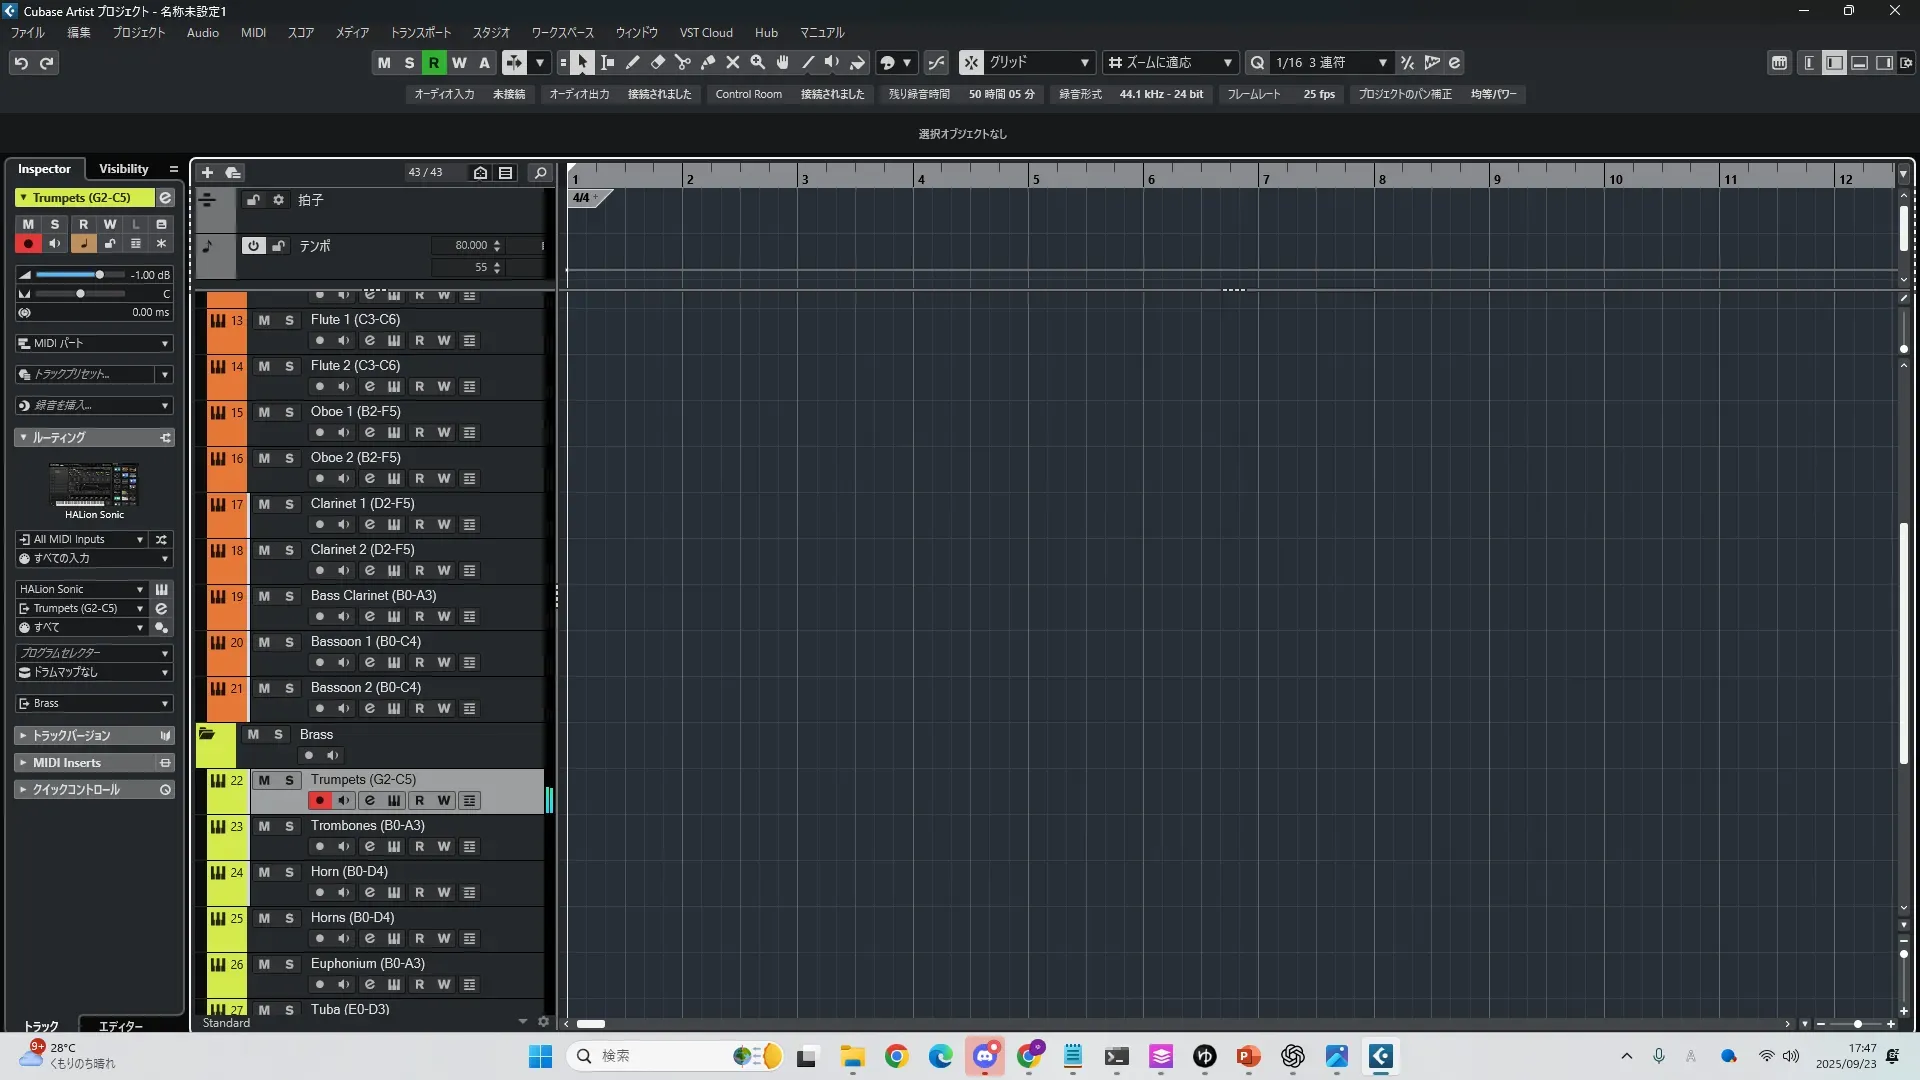Toggle record enable on Trumpets track
Screen dimensions: 1920x1080
click(x=320, y=800)
